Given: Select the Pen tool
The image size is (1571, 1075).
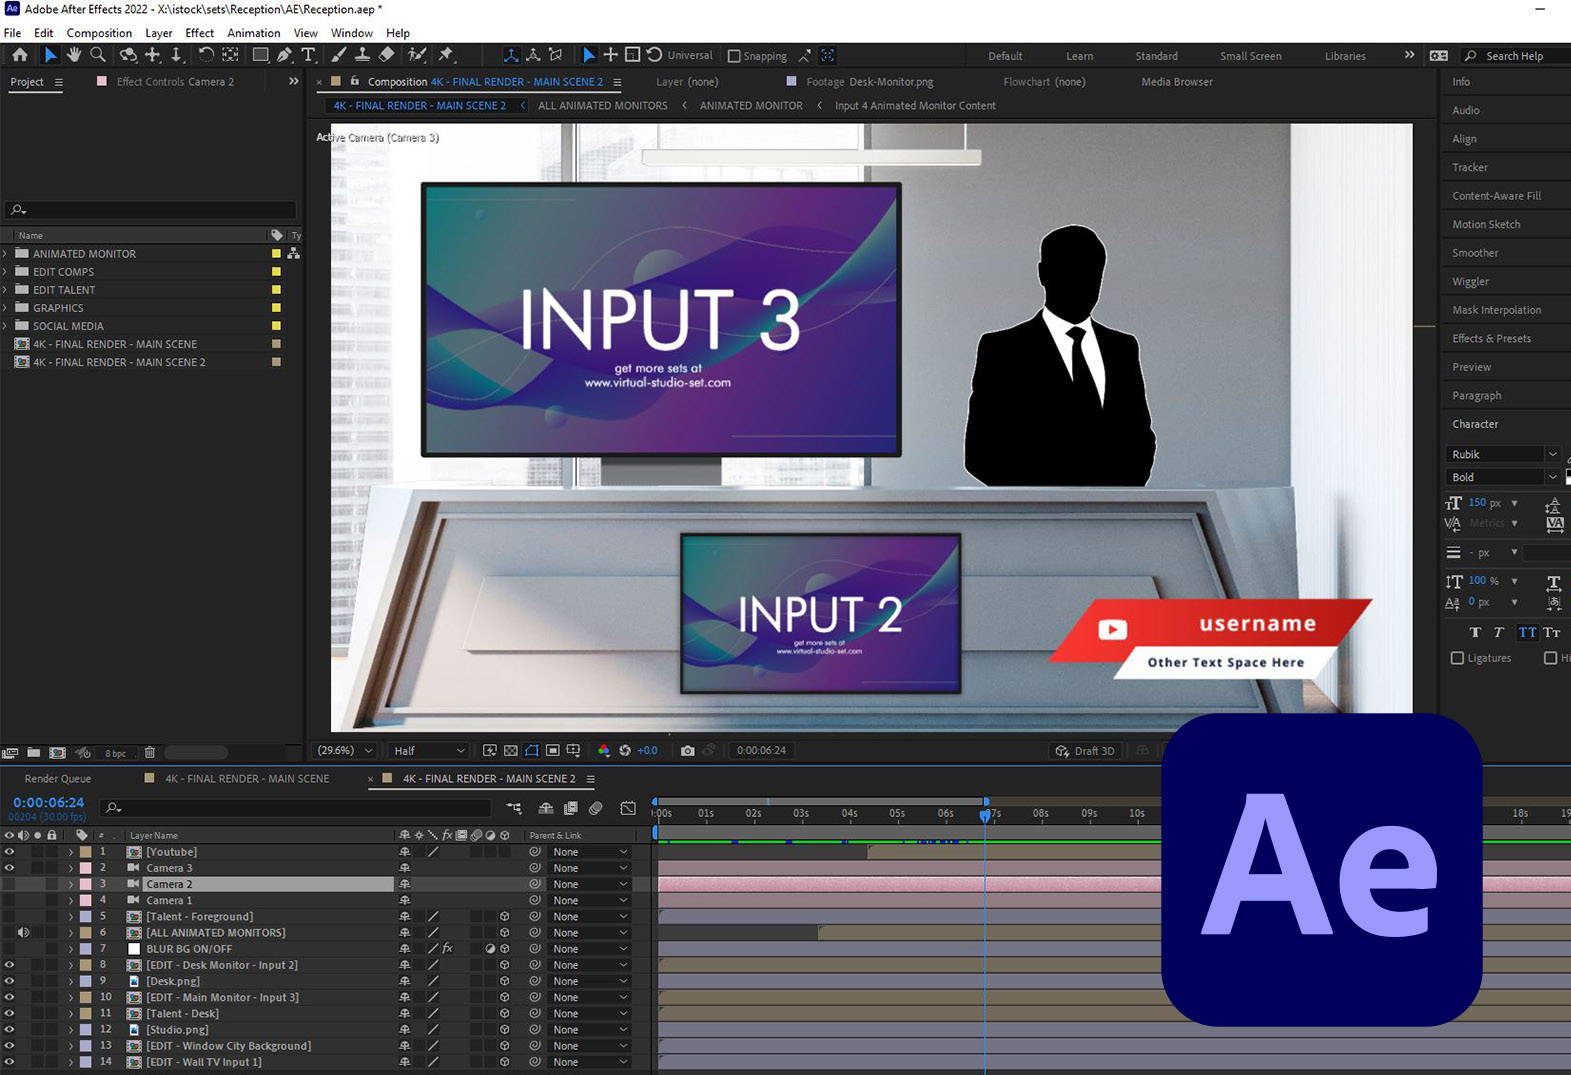Looking at the screenshot, I should 285,55.
